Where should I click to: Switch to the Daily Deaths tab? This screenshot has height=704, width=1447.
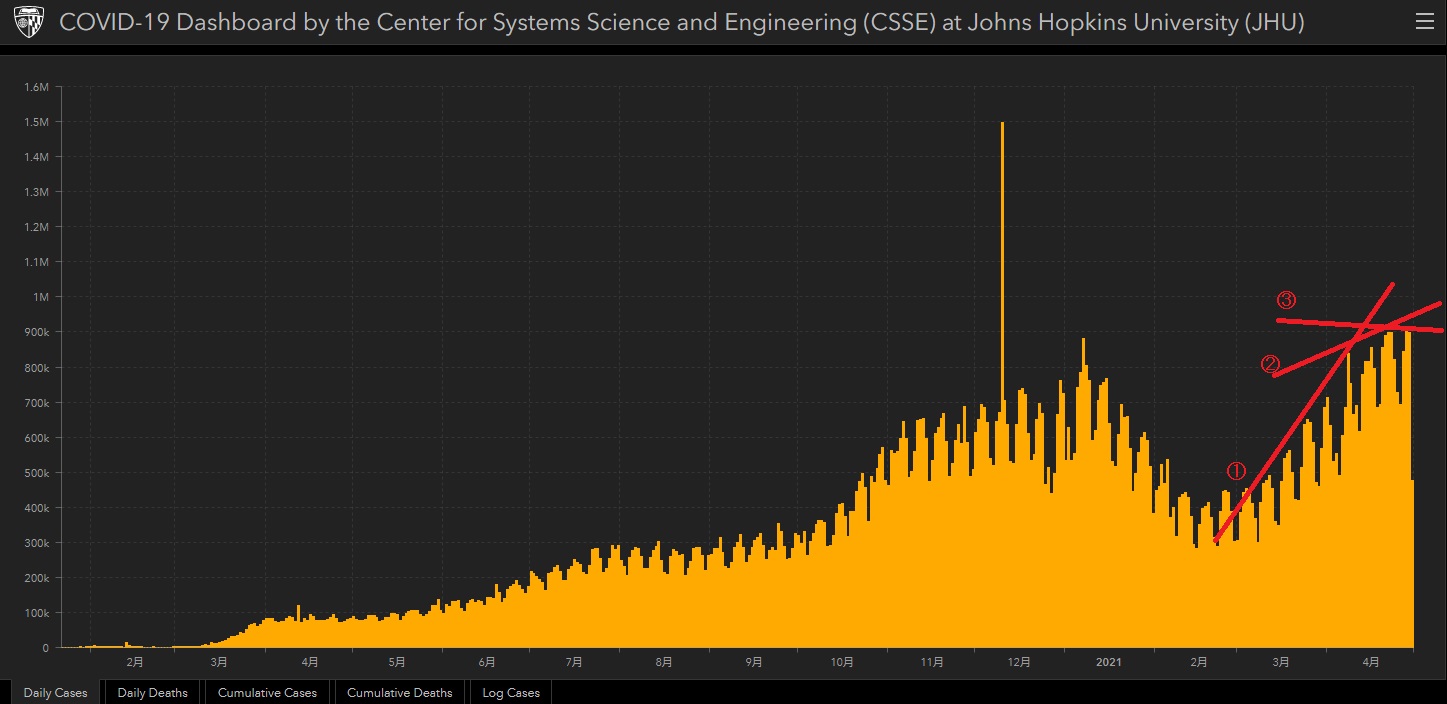(x=152, y=692)
